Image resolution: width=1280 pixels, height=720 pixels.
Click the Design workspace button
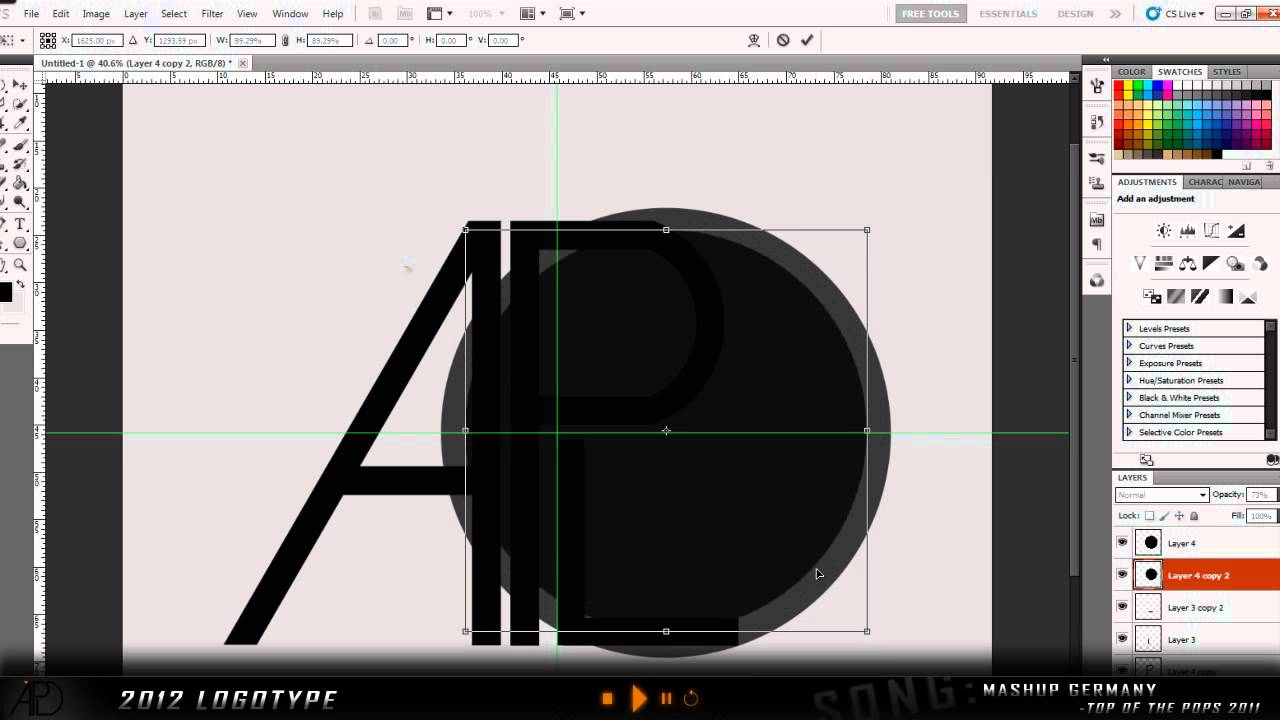click(x=1075, y=14)
